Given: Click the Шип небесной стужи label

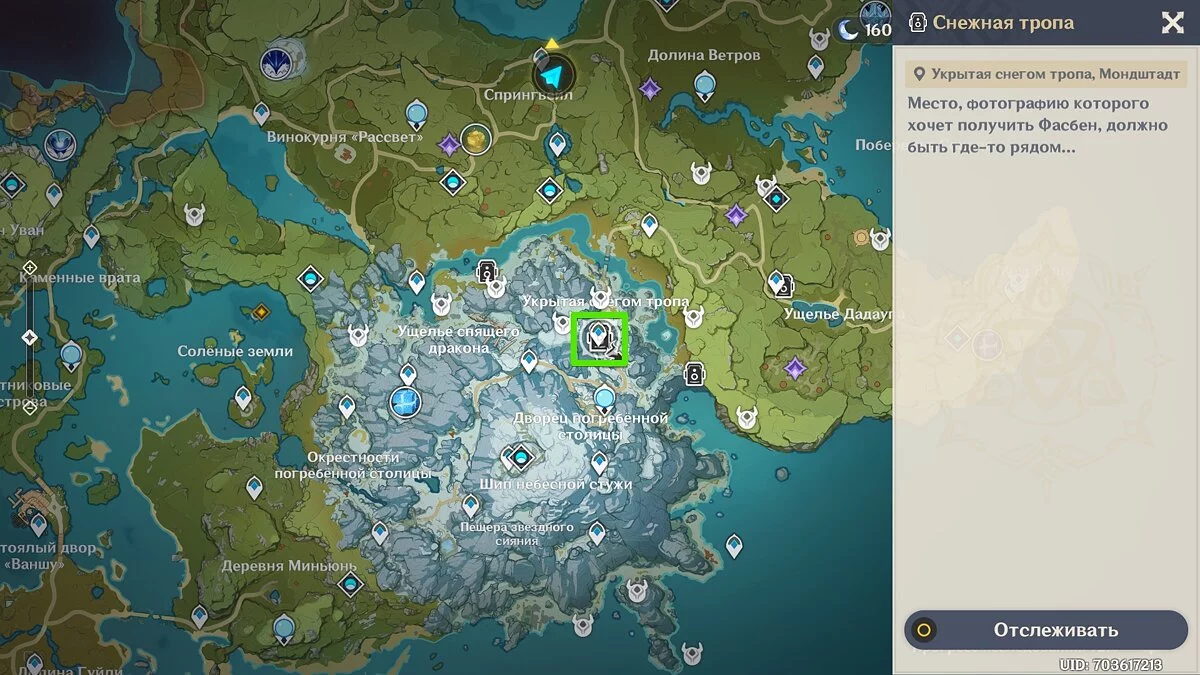Looking at the screenshot, I should pos(556,484).
